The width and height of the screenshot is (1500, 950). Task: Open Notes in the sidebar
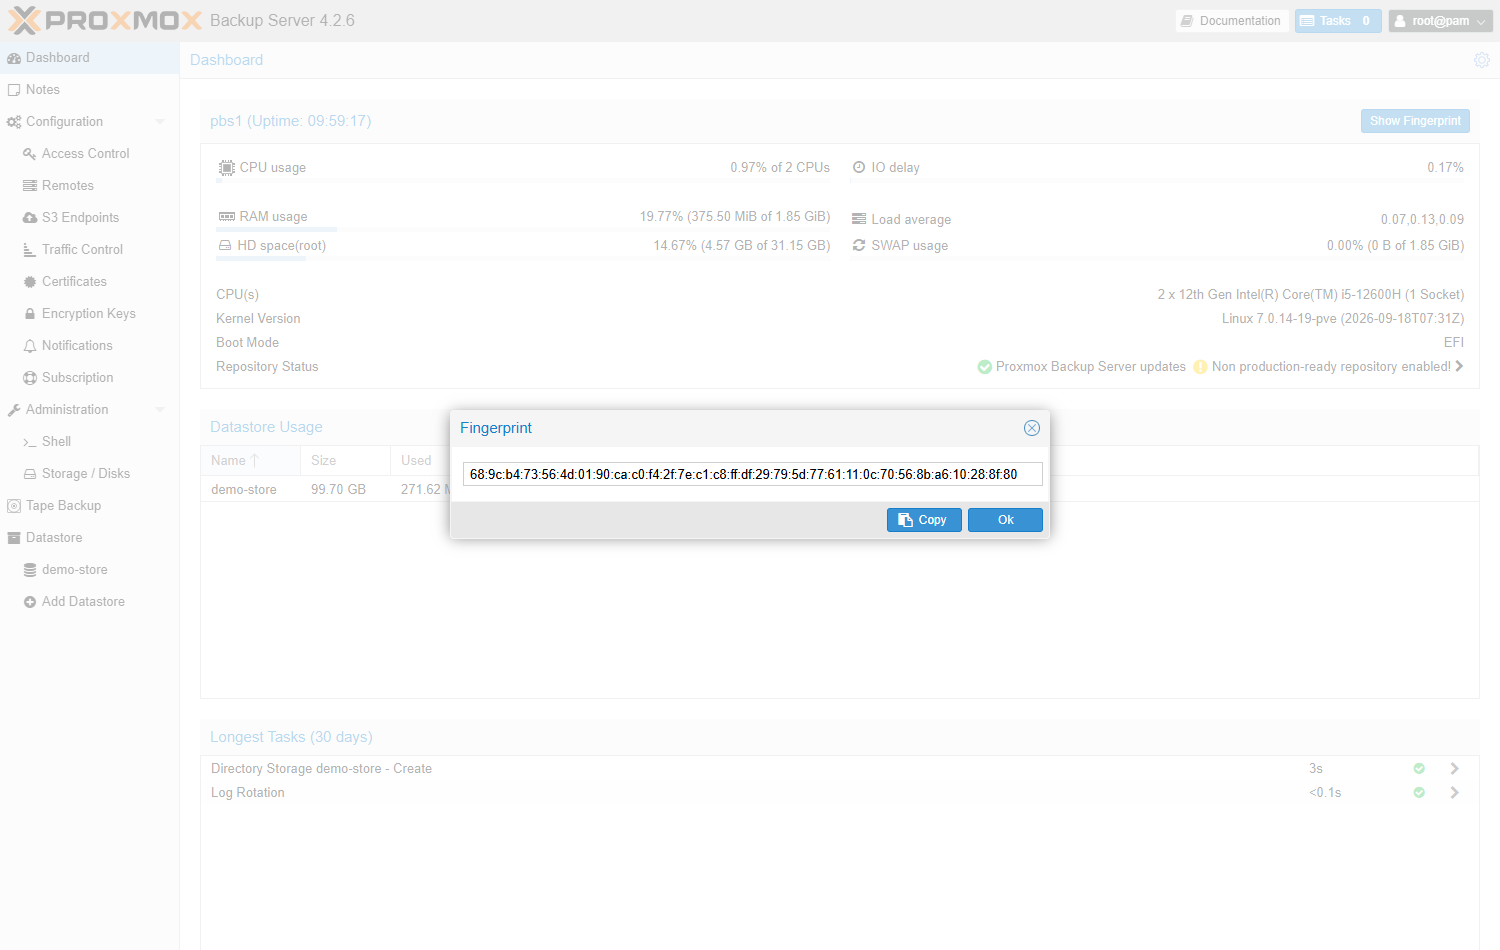click(89, 90)
